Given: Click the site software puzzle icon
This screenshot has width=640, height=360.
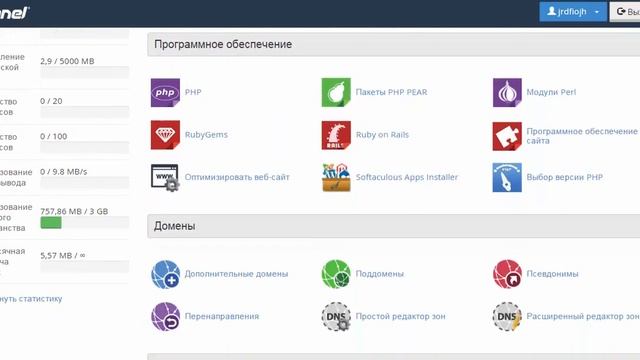Looking at the screenshot, I should pyautogui.click(x=507, y=136).
